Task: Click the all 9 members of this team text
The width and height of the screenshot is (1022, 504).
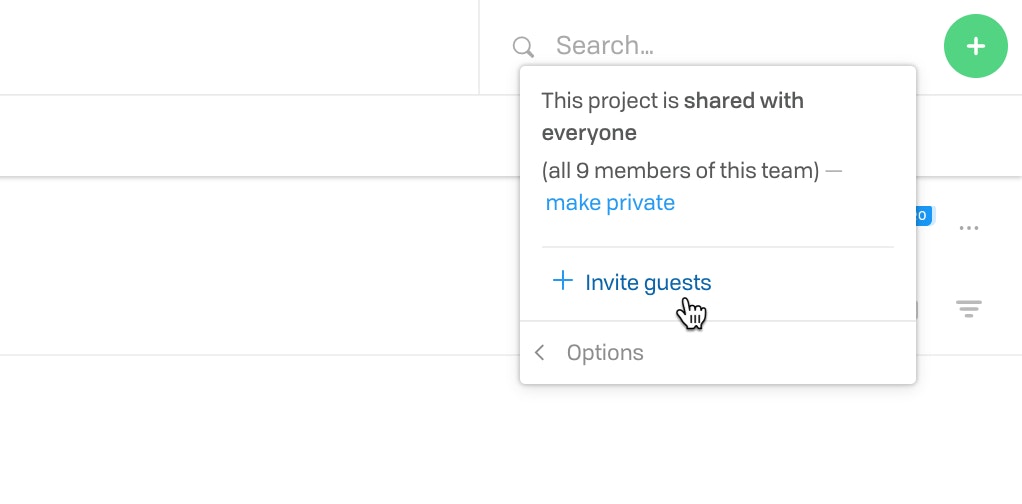Action: [x=680, y=171]
